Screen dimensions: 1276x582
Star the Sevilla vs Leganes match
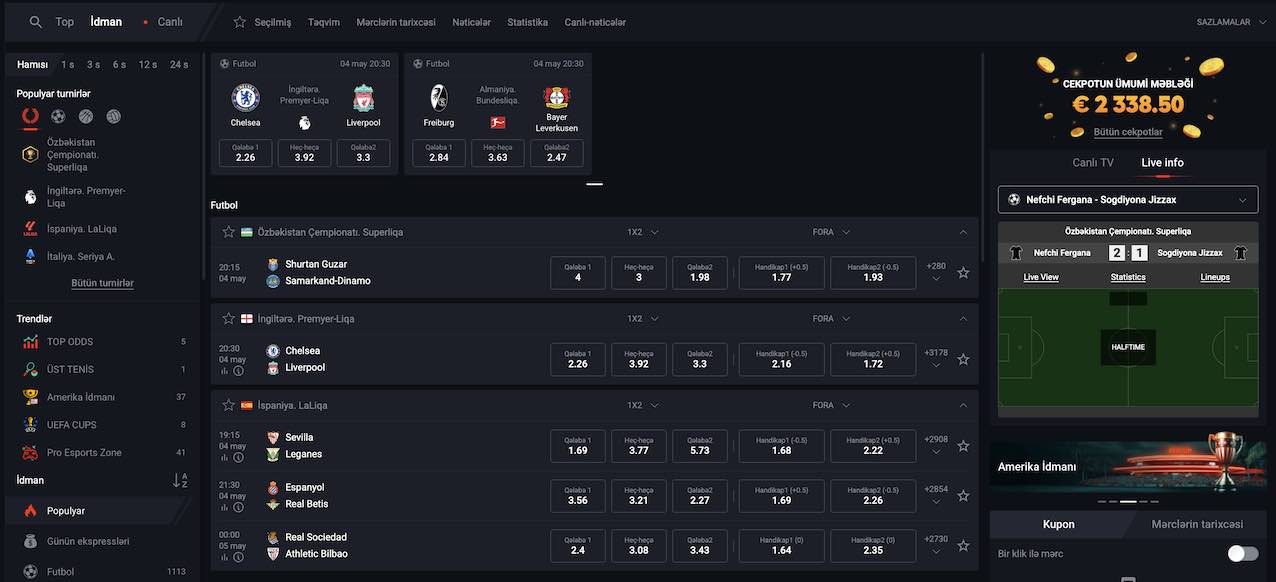pos(963,446)
